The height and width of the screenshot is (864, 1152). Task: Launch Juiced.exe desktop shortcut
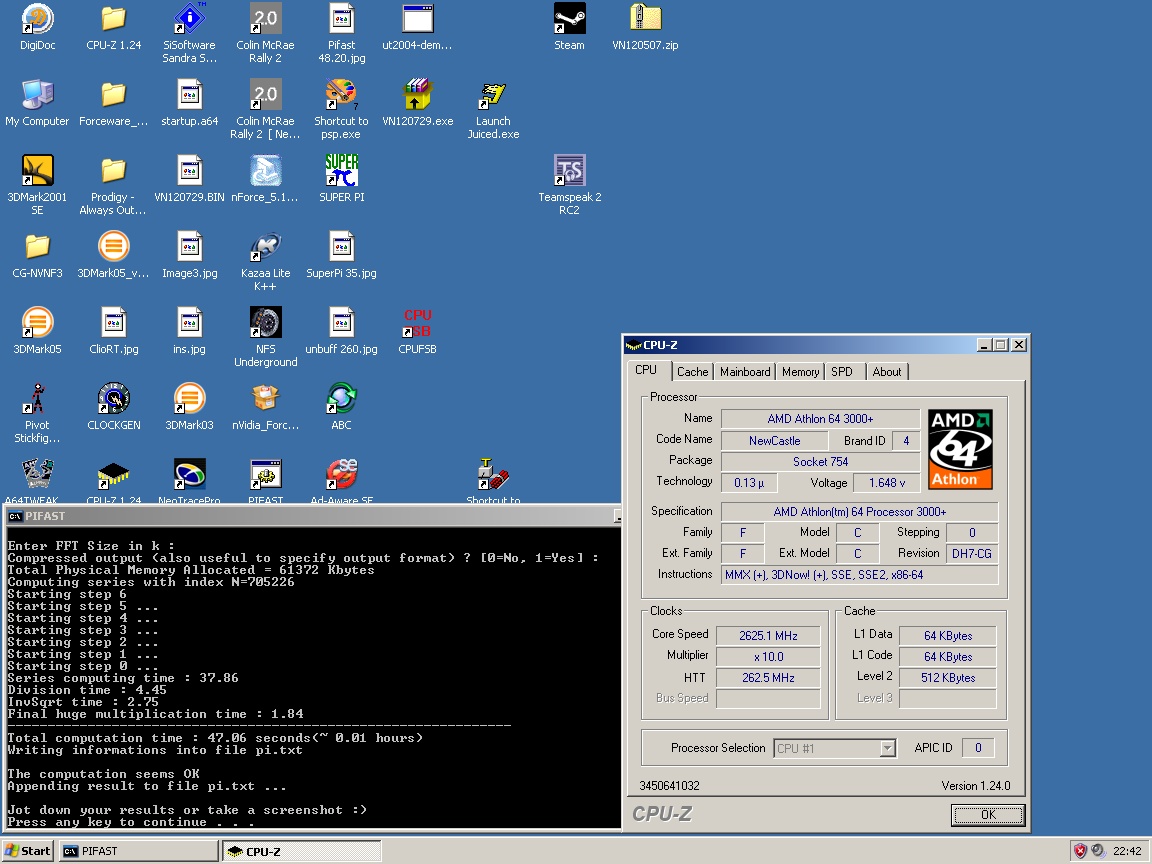click(493, 109)
